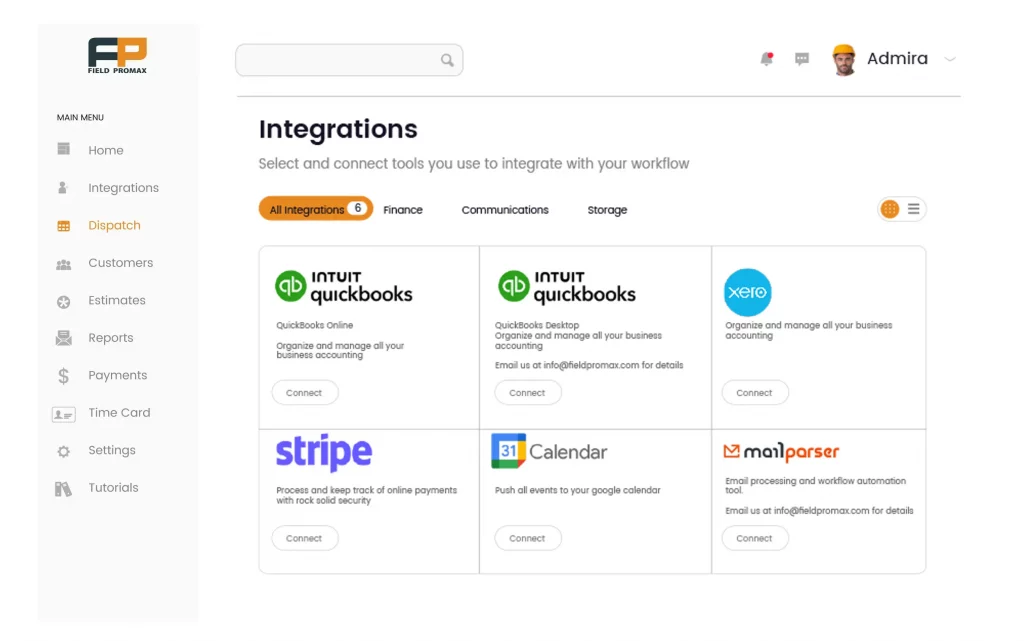Image resolution: width=1024 pixels, height=642 pixels.
Task: Connect the Google Calendar integration
Action: tap(527, 538)
